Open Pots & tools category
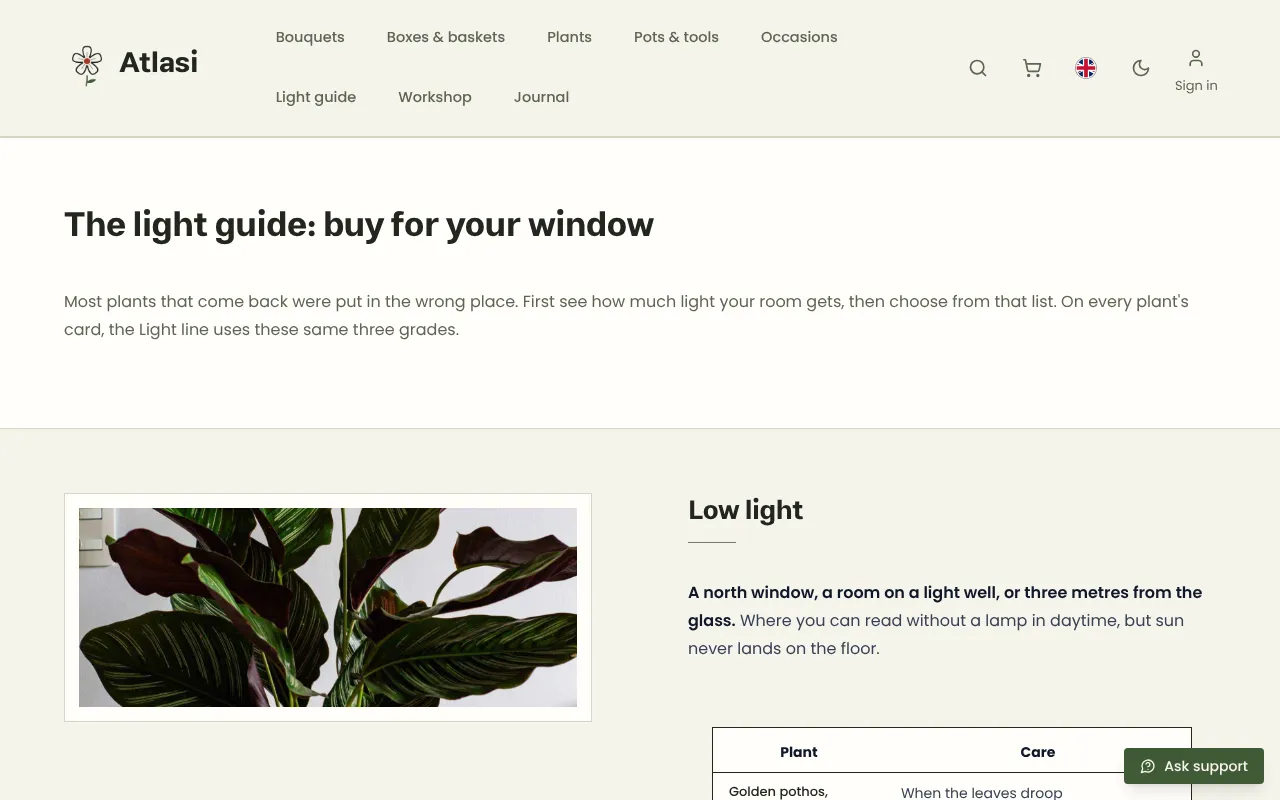This screenshot has width=1280, height=800. (x=676, y=37)
